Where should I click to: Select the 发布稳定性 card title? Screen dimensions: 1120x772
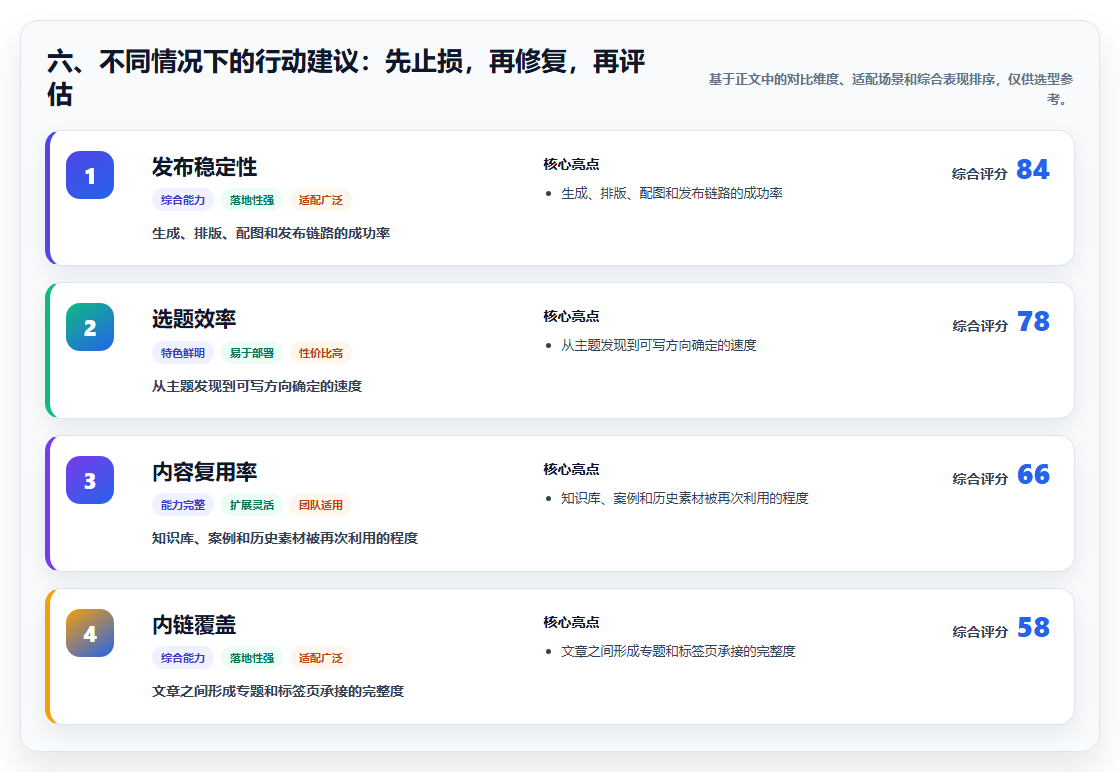tap(204, 167)
